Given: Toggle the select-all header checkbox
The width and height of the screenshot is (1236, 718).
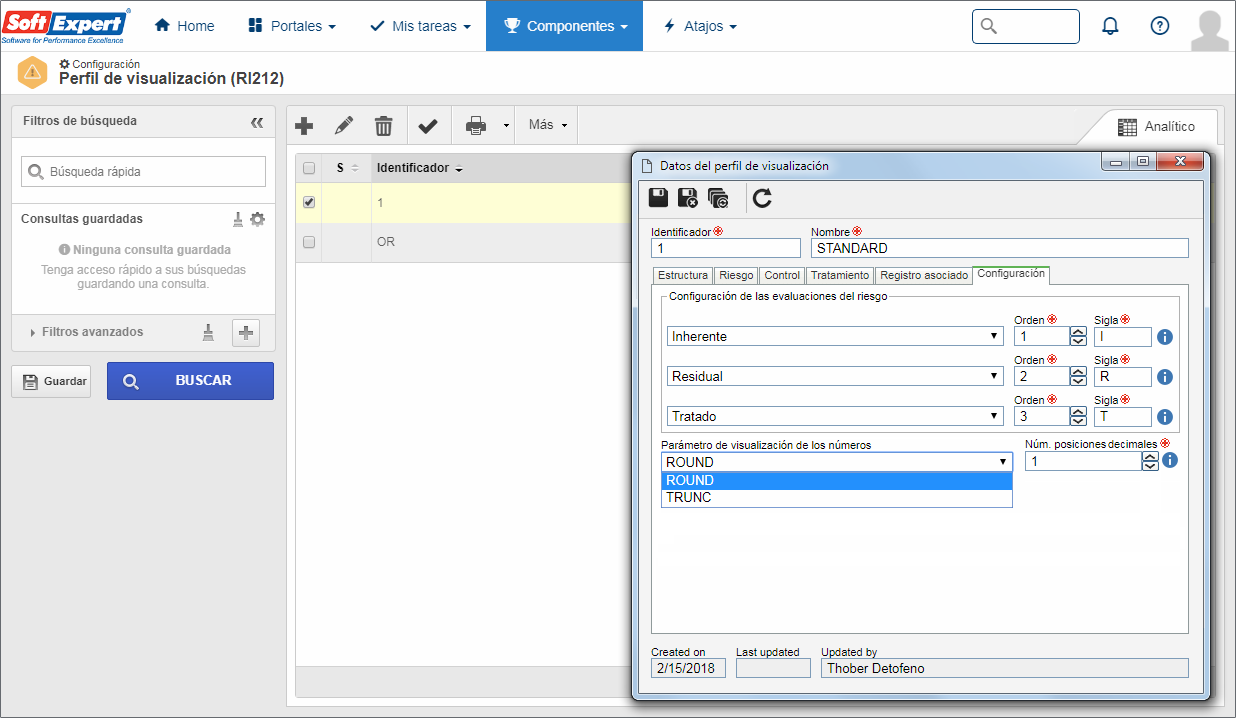Looking at the screenshot, I should click(309, 168).
